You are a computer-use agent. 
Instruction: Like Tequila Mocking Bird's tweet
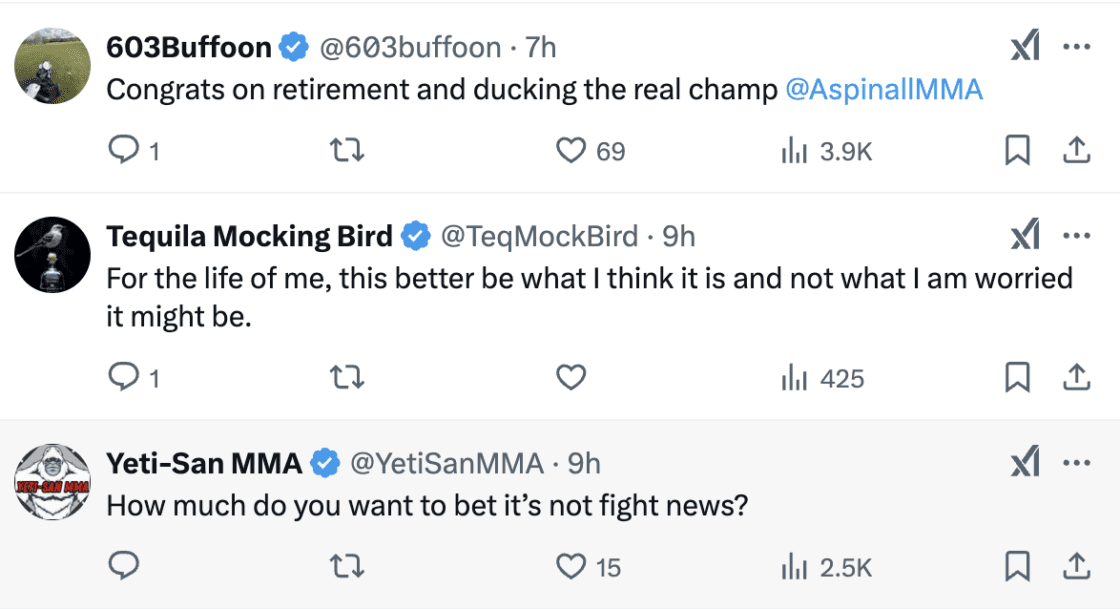coord(570,378)
